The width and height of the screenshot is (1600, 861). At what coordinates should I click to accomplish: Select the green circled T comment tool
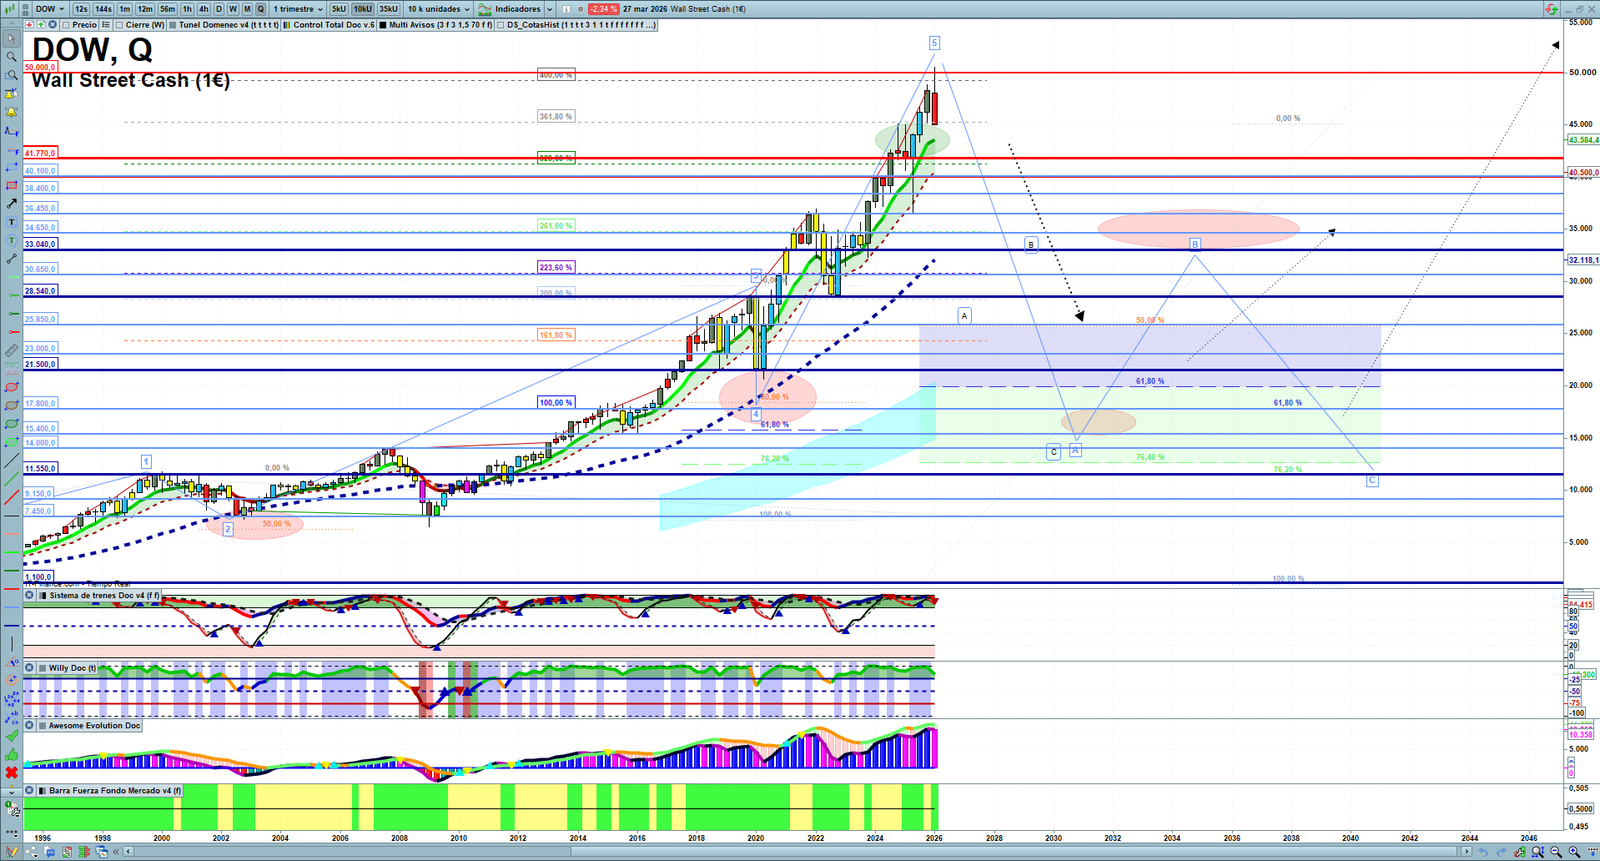[11, 240]
